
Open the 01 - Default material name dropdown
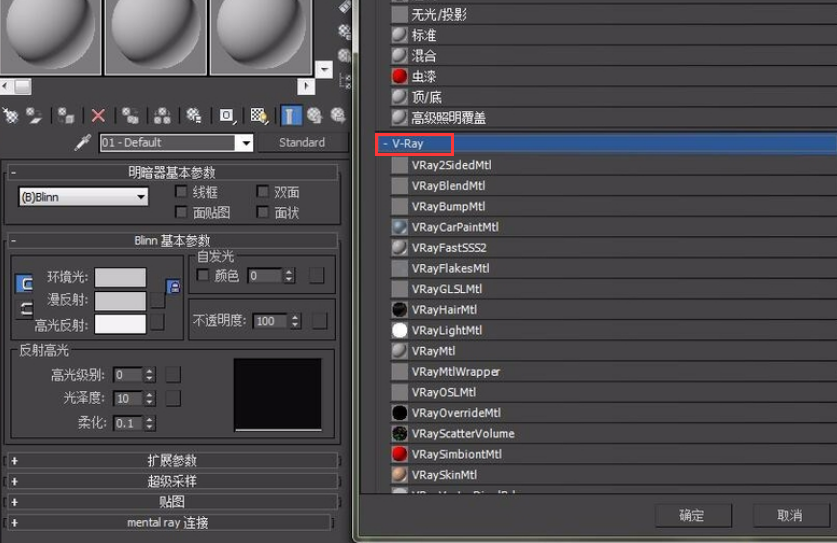tap(245, 143)
